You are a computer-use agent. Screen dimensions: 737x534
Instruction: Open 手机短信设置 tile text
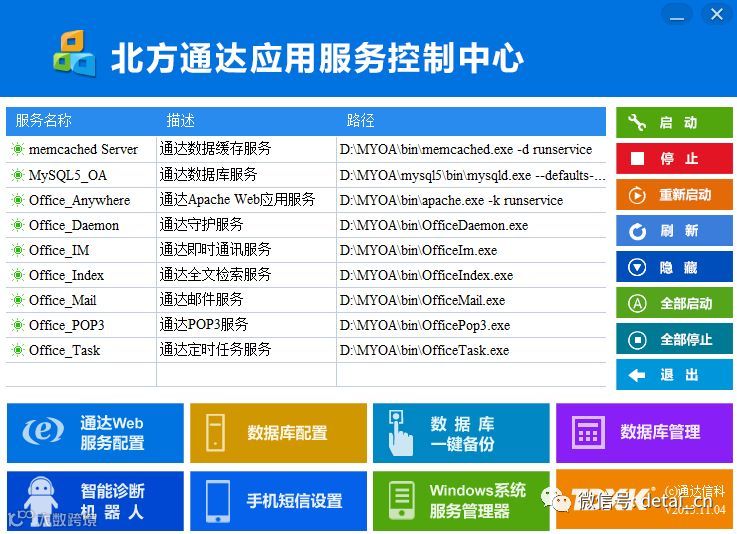click(294, 501)
